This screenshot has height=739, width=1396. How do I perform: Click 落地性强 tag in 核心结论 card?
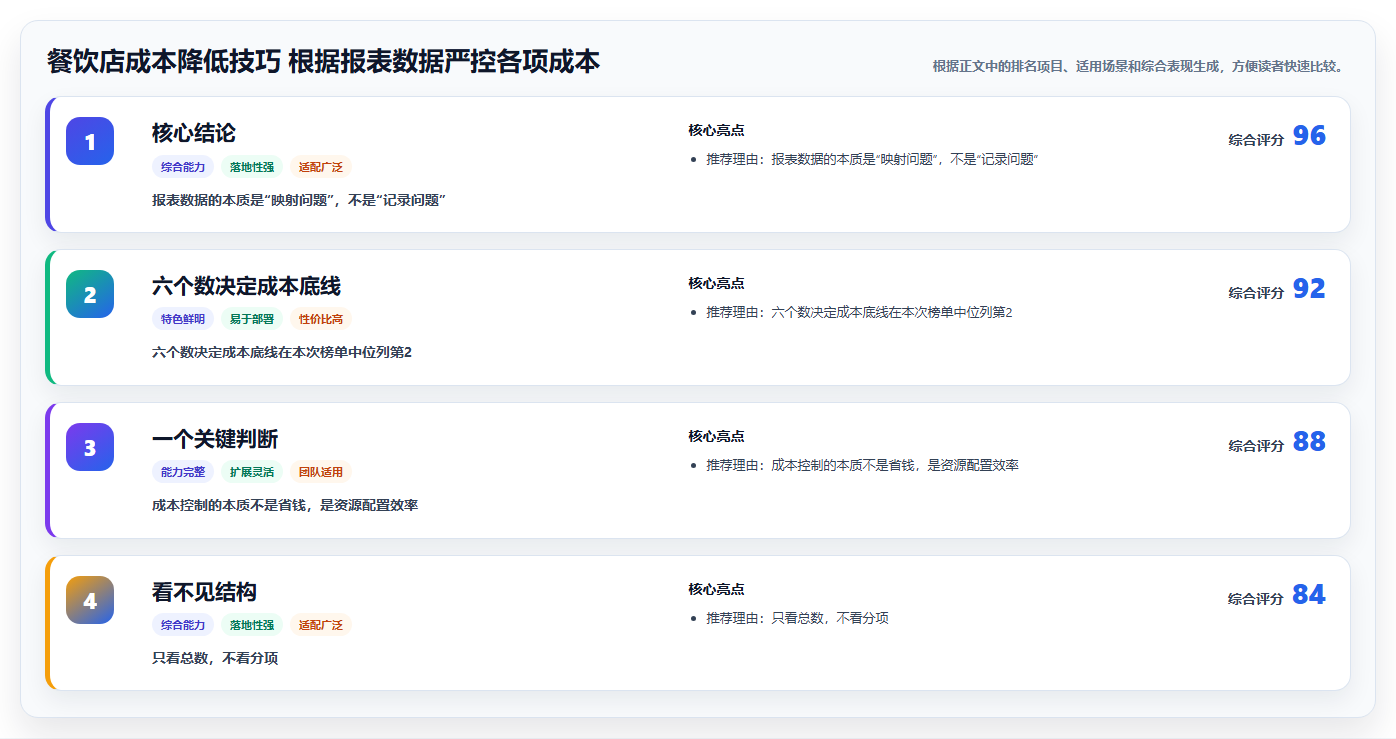point(252,167)
